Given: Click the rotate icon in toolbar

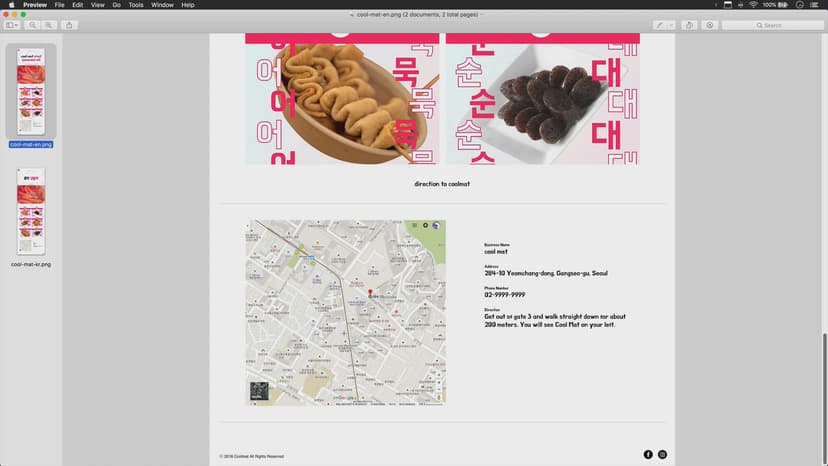Looking at the screenshot, I should [x=690, y=25].
